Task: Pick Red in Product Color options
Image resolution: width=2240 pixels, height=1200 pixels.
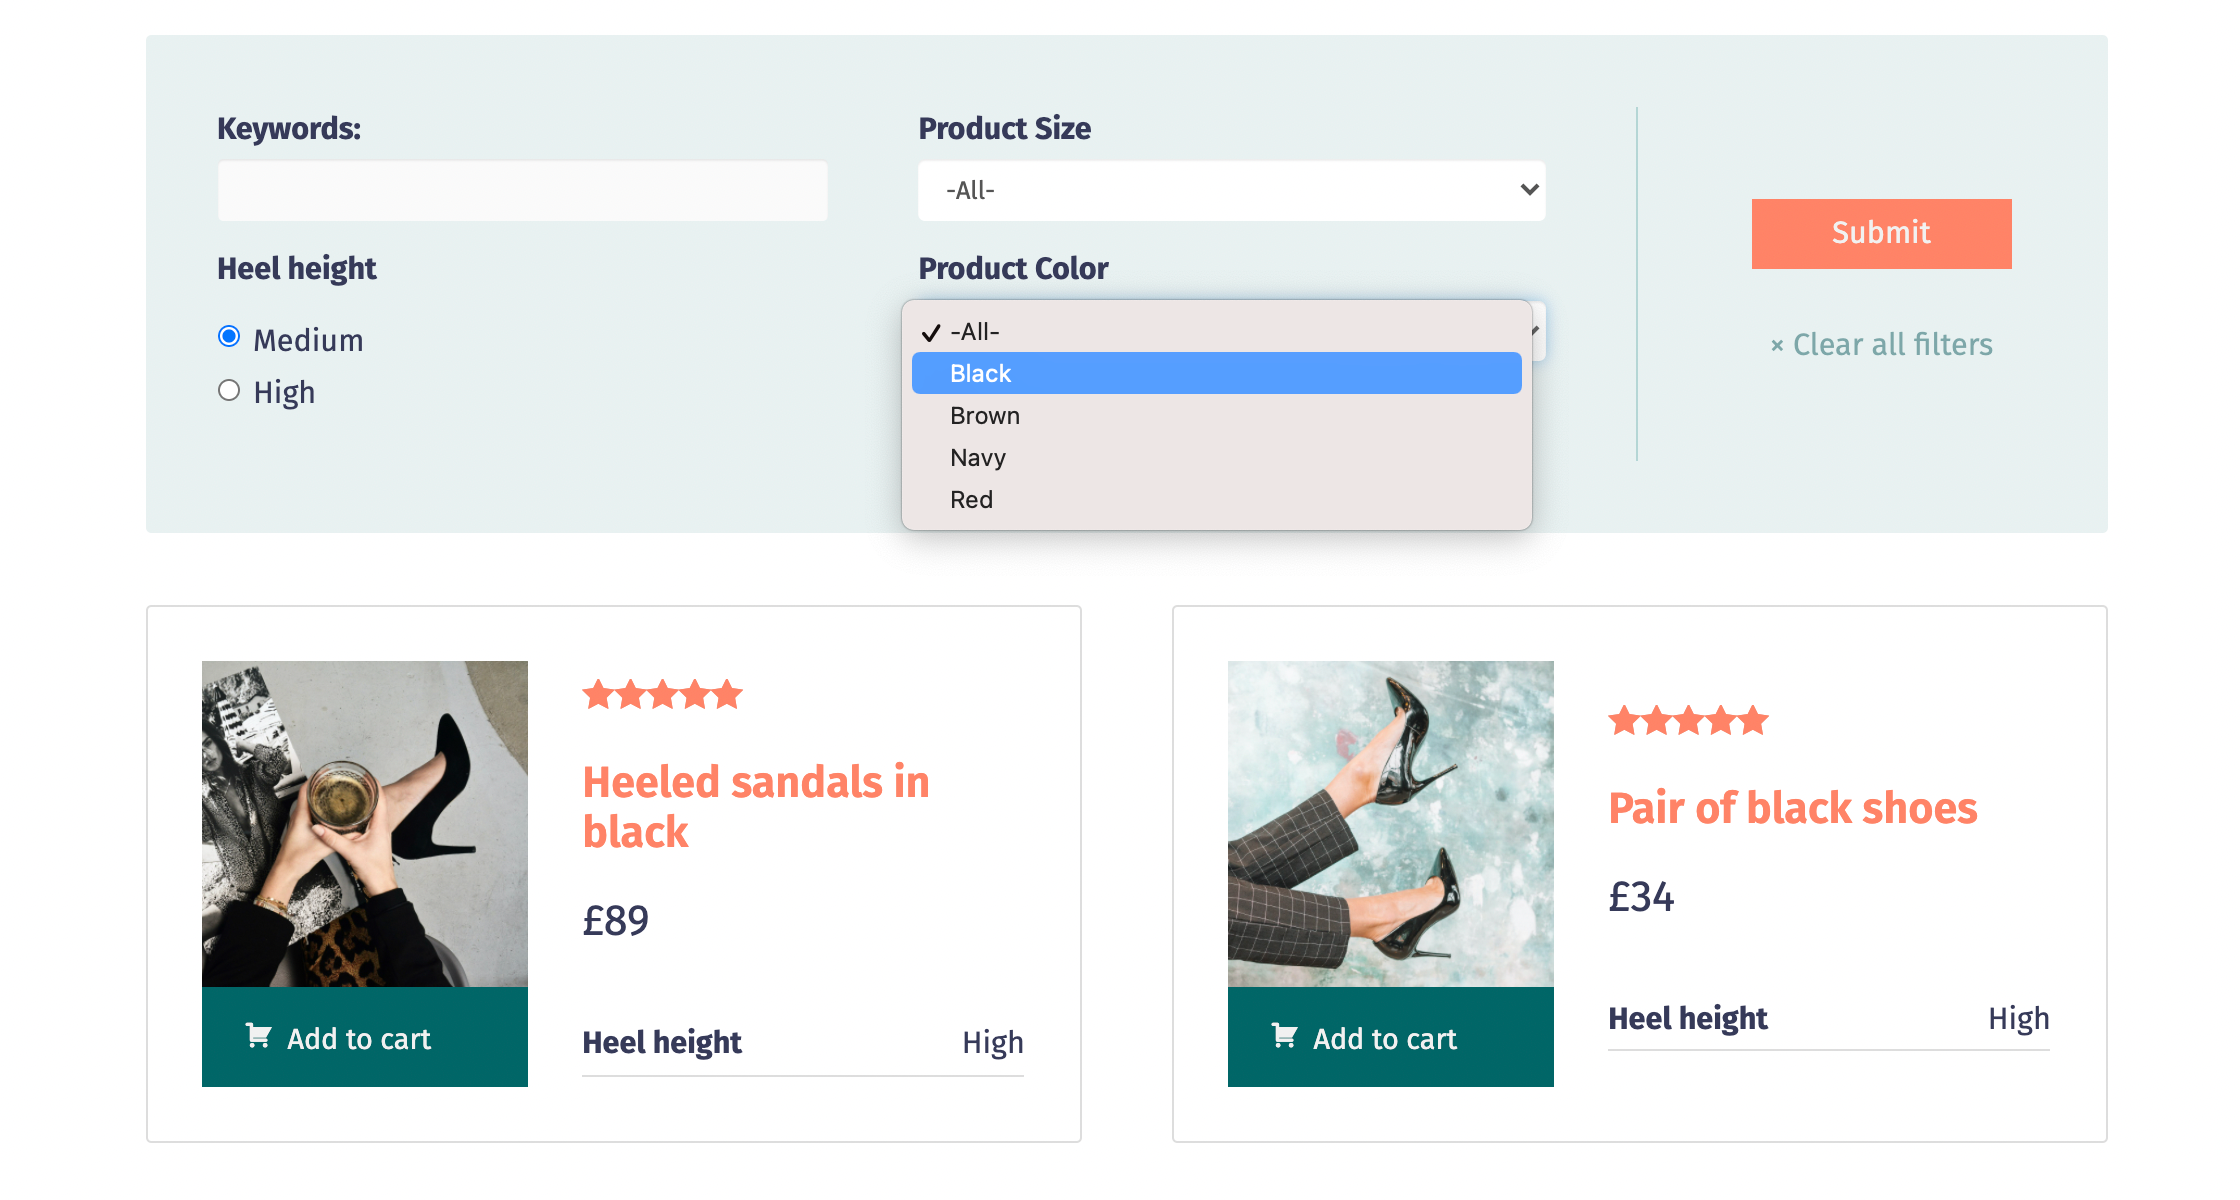Action: point(971,499)
